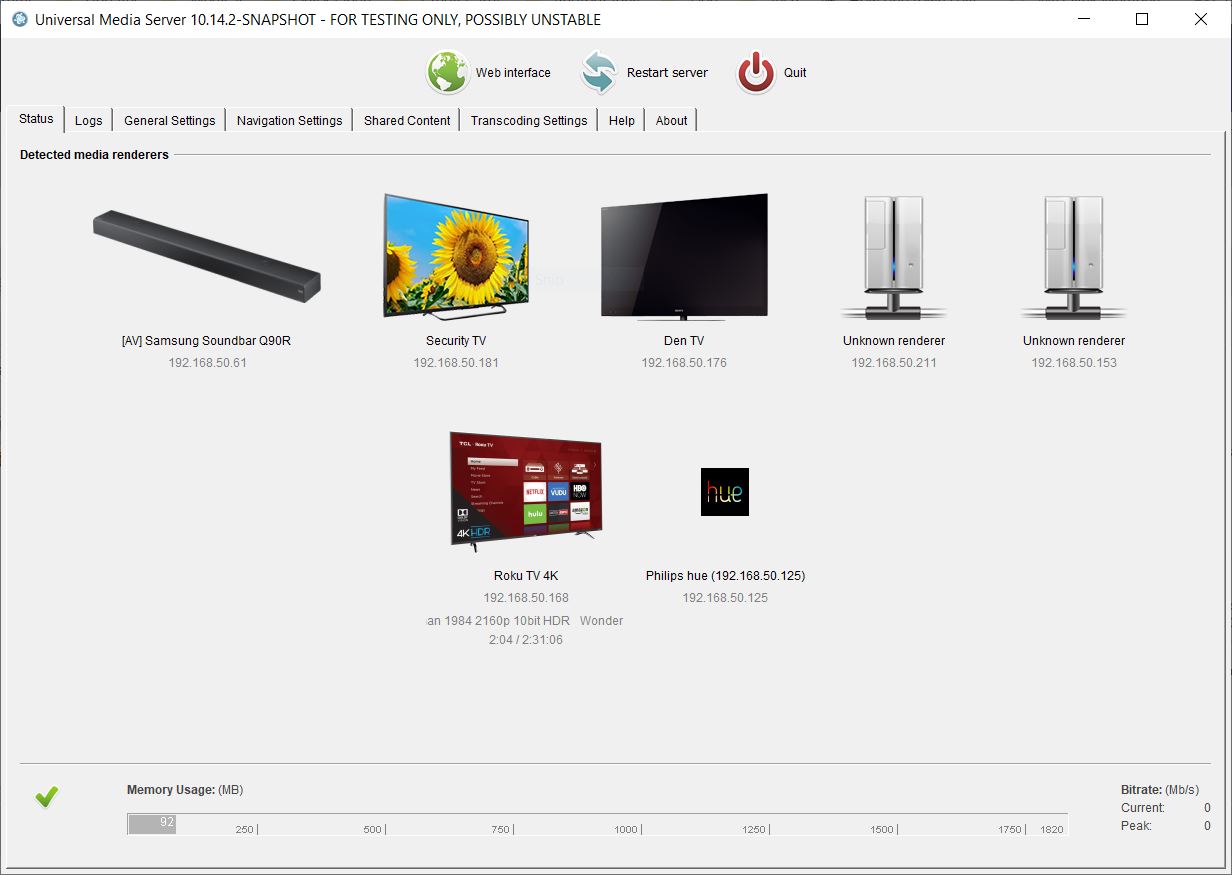
Task: Click the Web interface button label
Action: [x=513, y=73]
